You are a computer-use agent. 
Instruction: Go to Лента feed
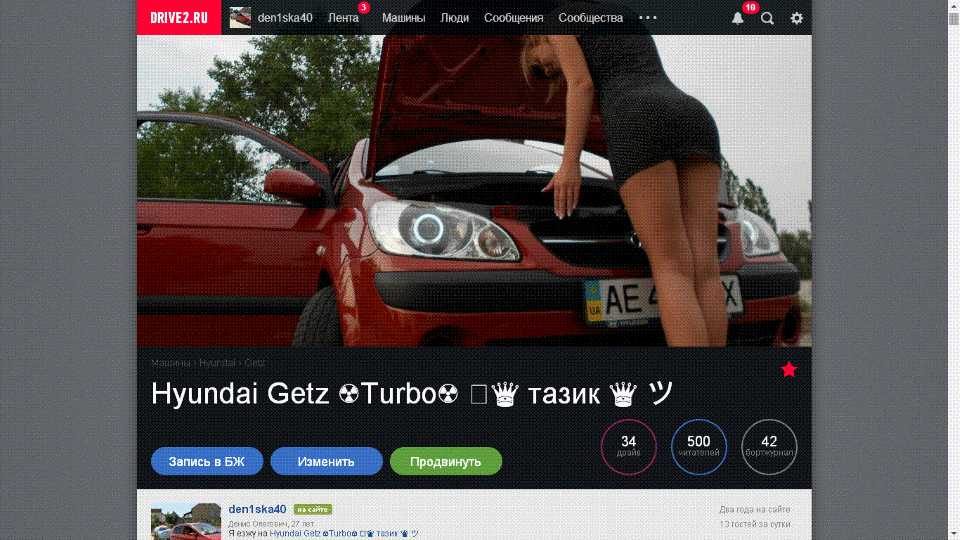point(343,18)
